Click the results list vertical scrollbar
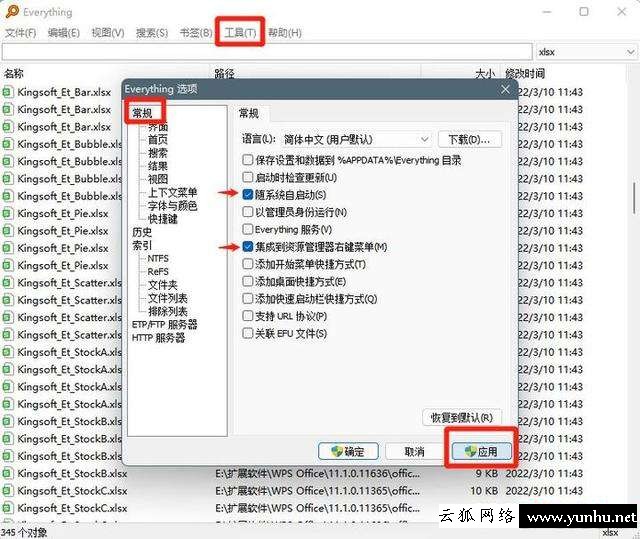The width and height of the screenshot is (640, 539). pyautogui.click(x=635, y=198)
